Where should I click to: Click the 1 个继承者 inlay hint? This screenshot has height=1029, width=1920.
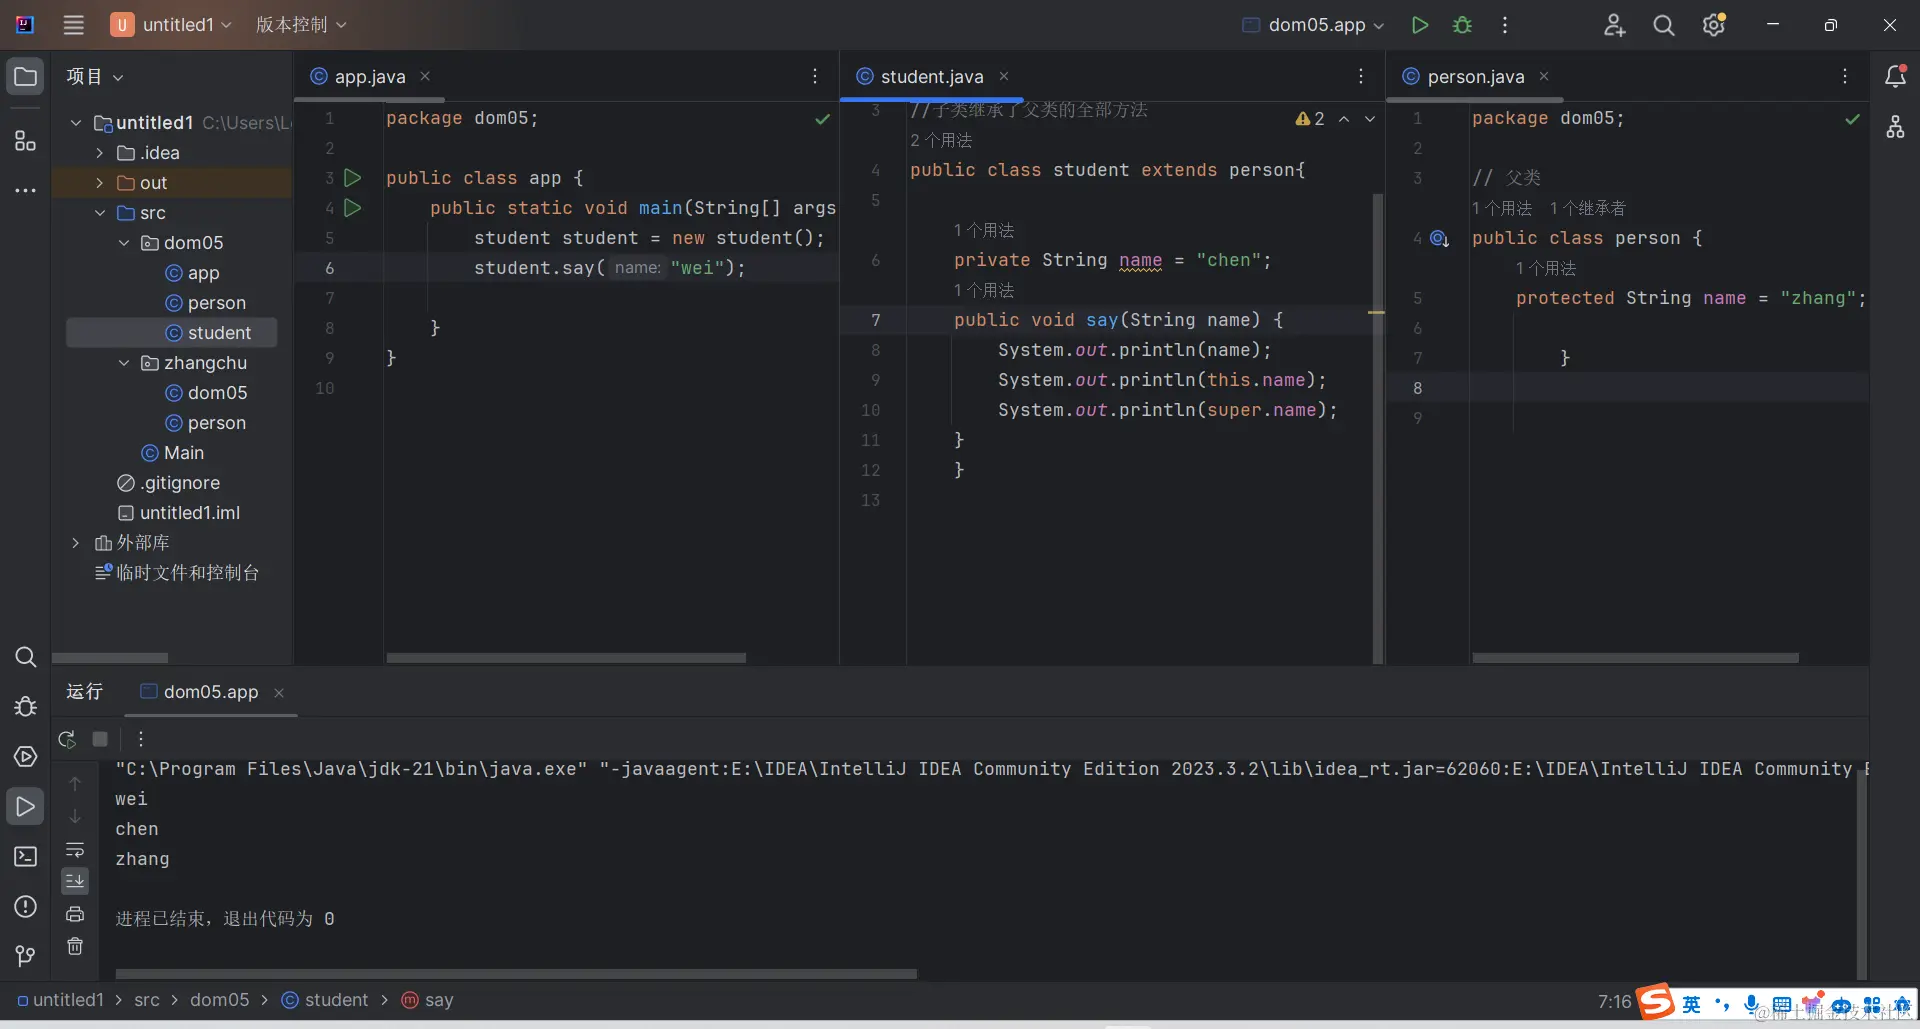tap(1588, 208)
